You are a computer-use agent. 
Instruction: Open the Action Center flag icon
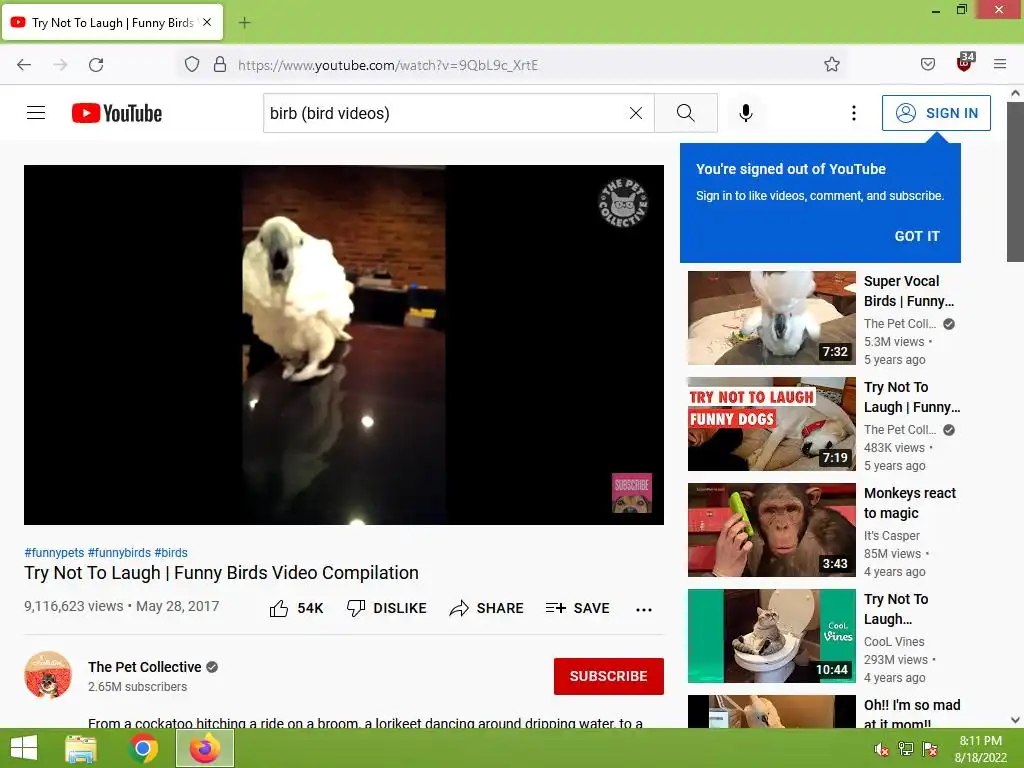click(930, 749)
